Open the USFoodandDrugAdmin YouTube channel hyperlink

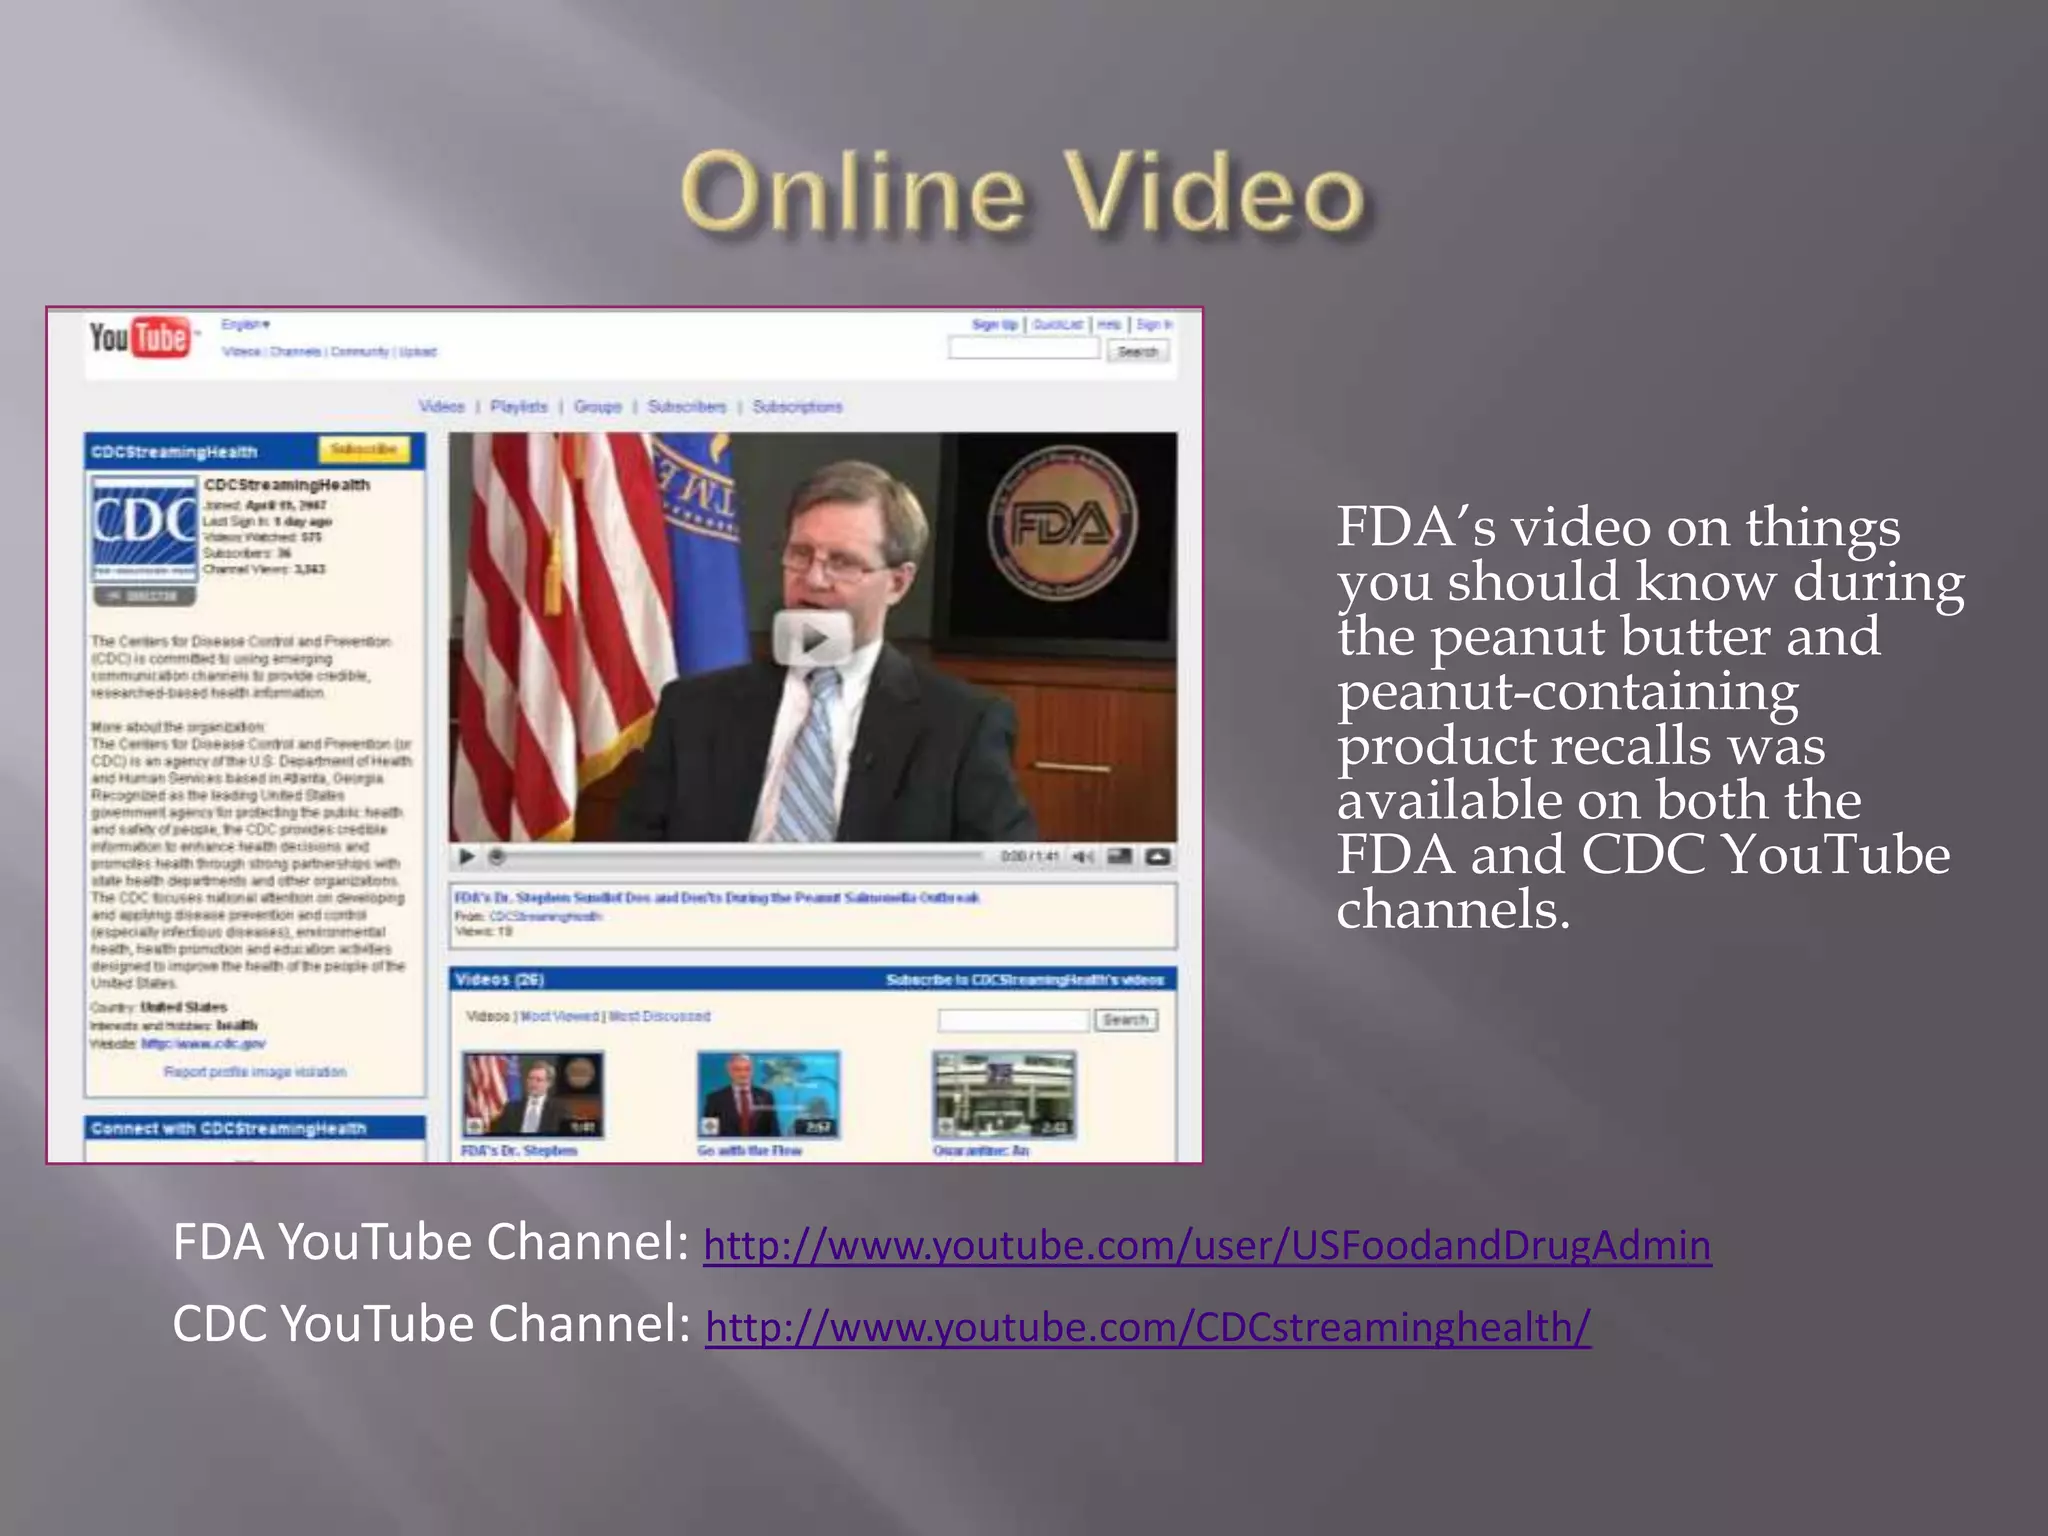1207,1246
